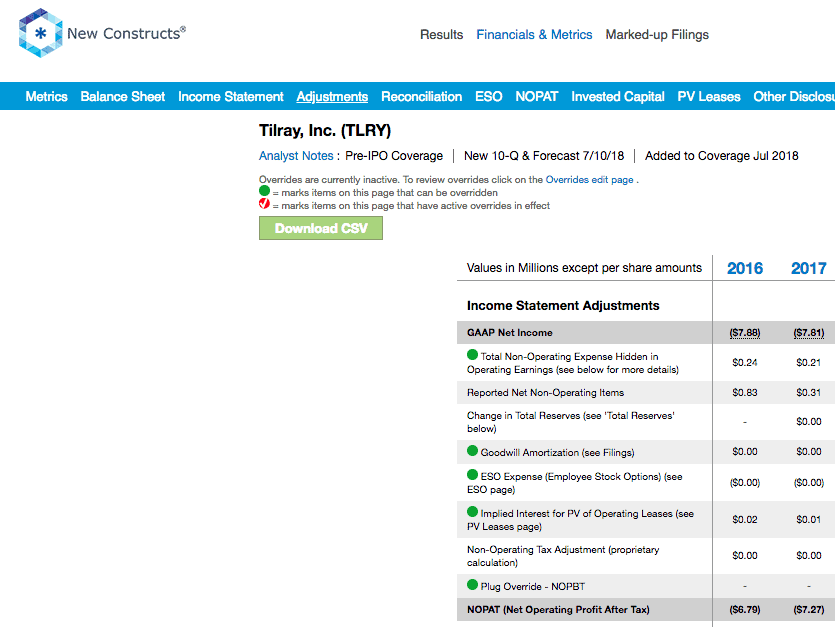Click the New Constructs hexagon logo
Screen dimensions: 835x627
40,33
